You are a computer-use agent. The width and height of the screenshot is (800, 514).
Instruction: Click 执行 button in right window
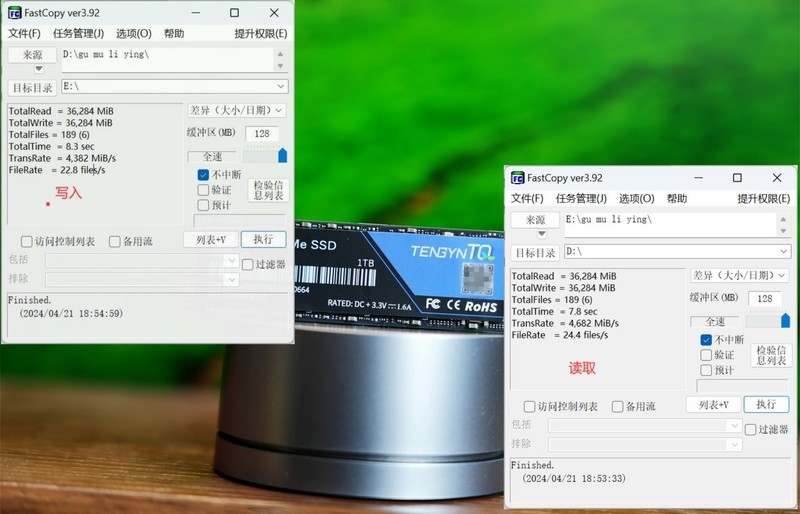coord(766,404)
